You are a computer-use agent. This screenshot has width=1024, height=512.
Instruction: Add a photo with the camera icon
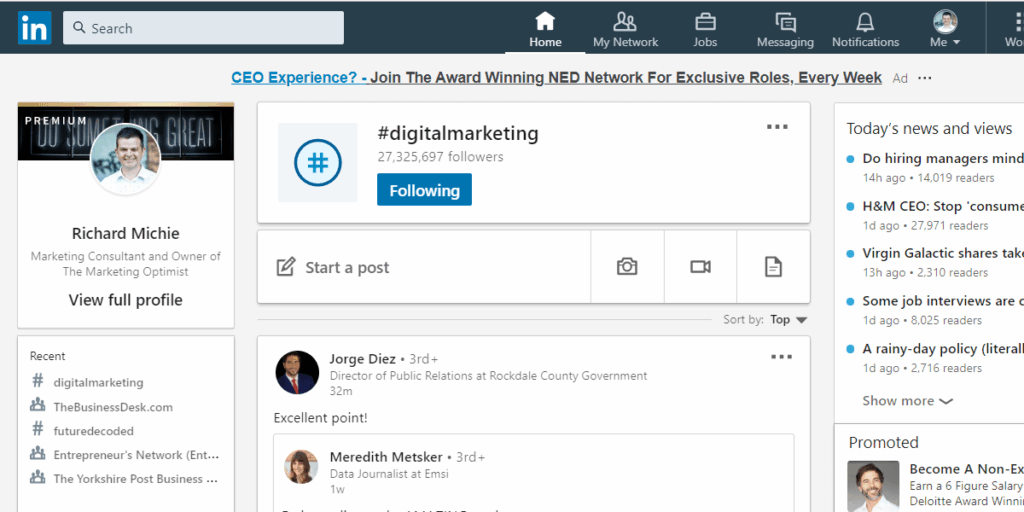pyautogui.click(x=627, y=266)
